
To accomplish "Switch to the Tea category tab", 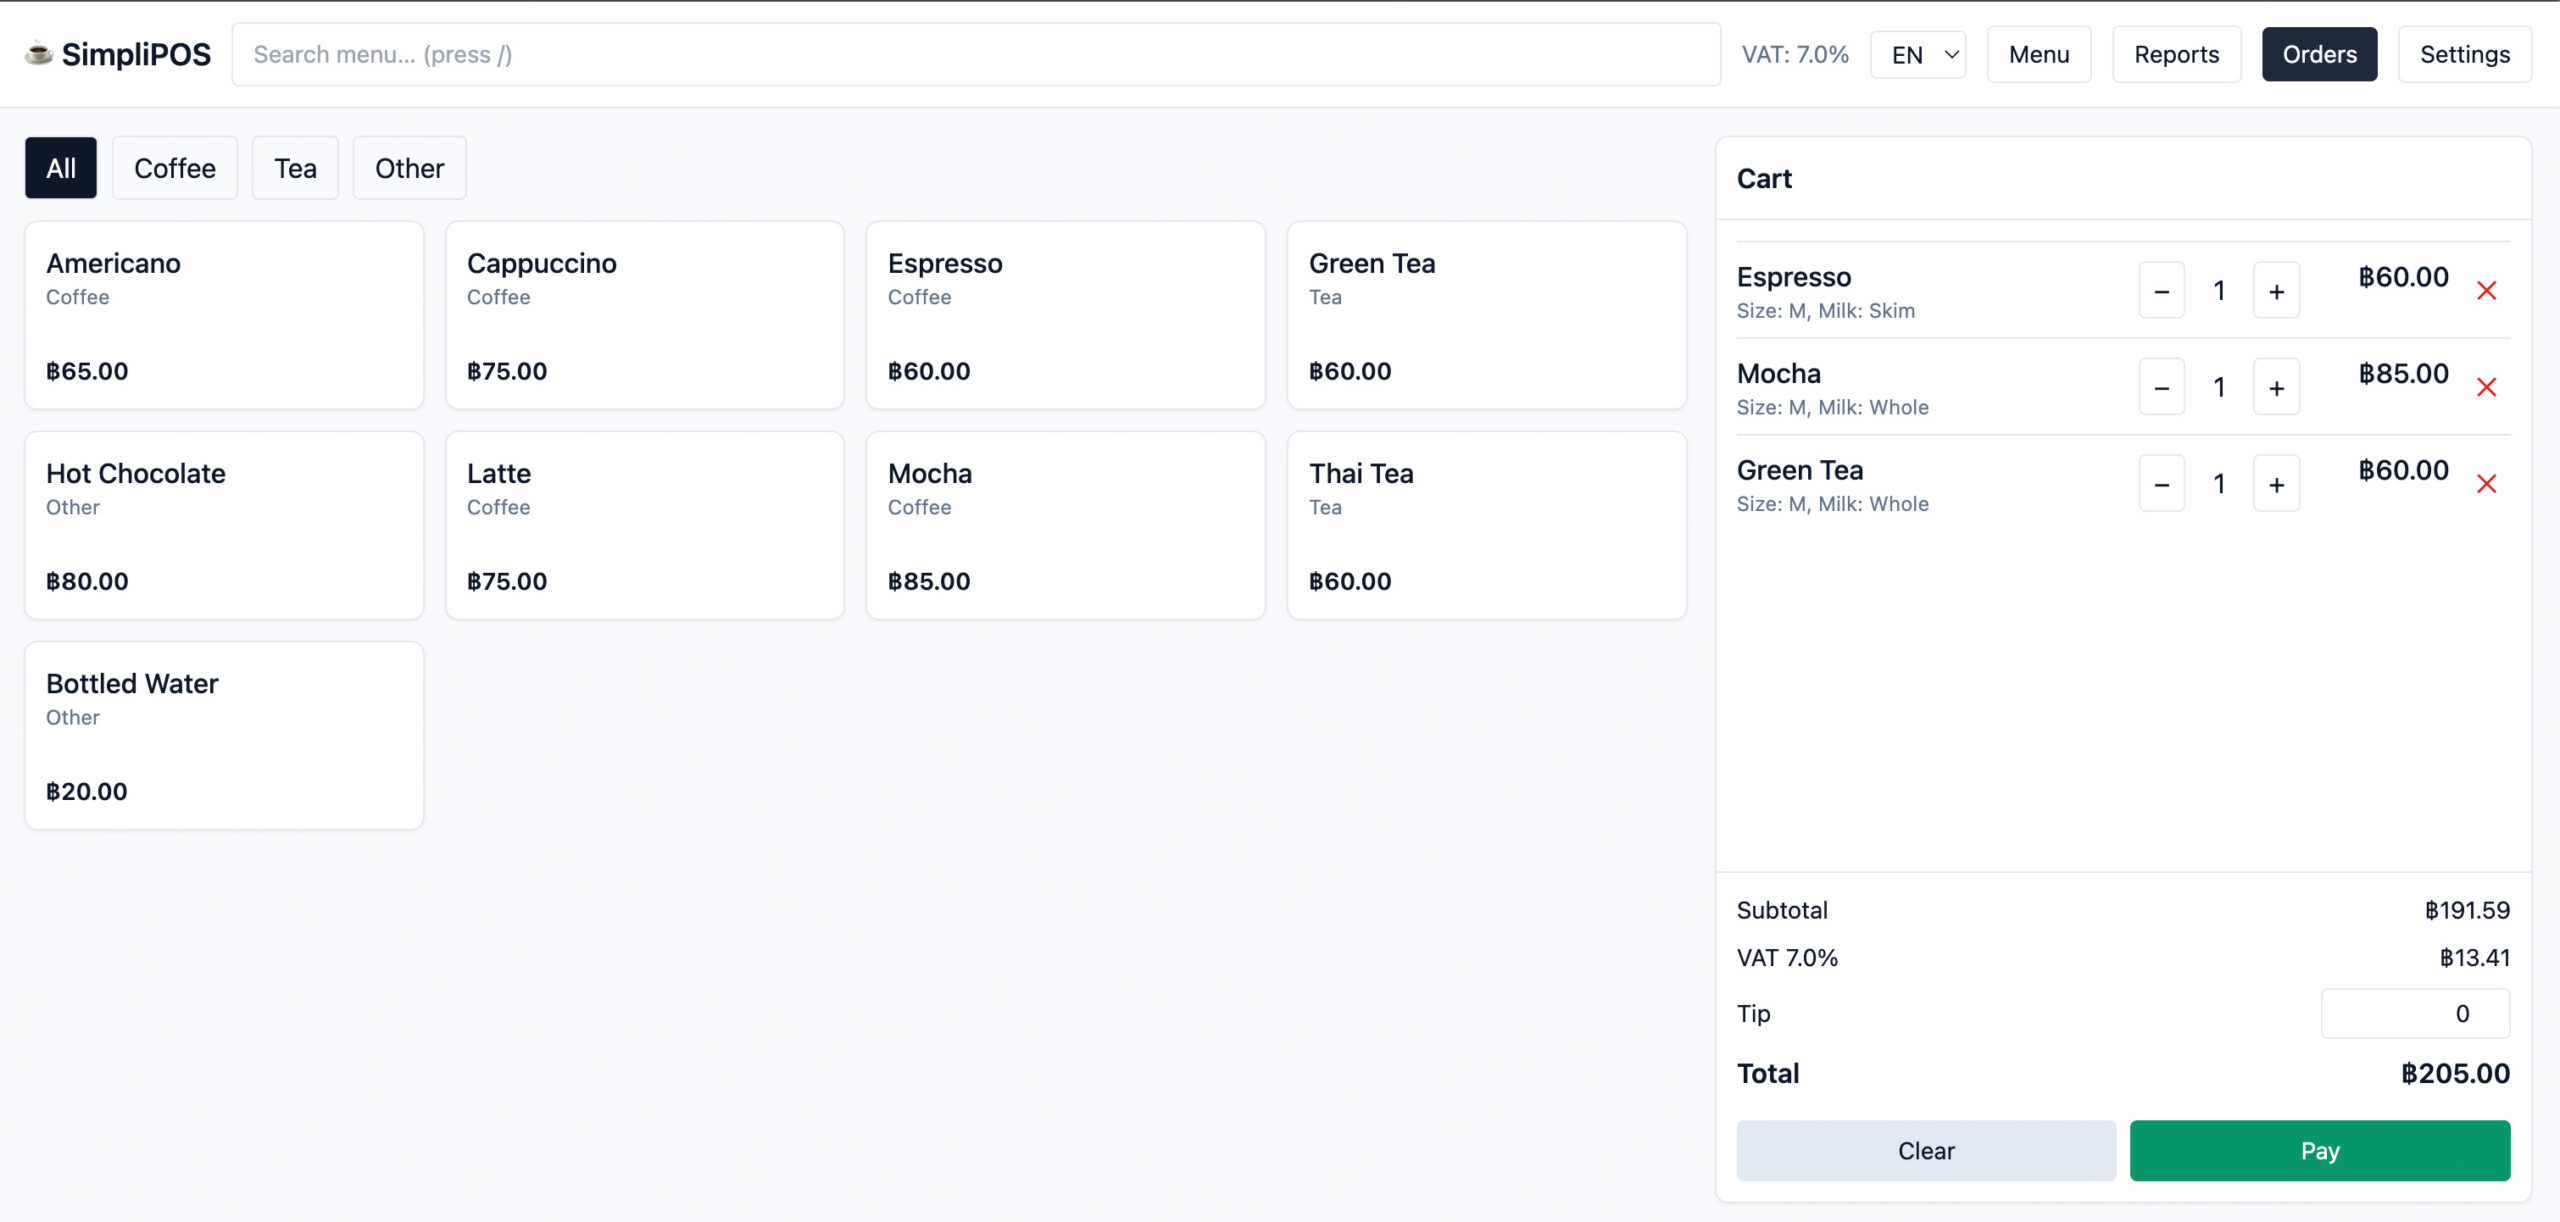I will click(295, 168).
